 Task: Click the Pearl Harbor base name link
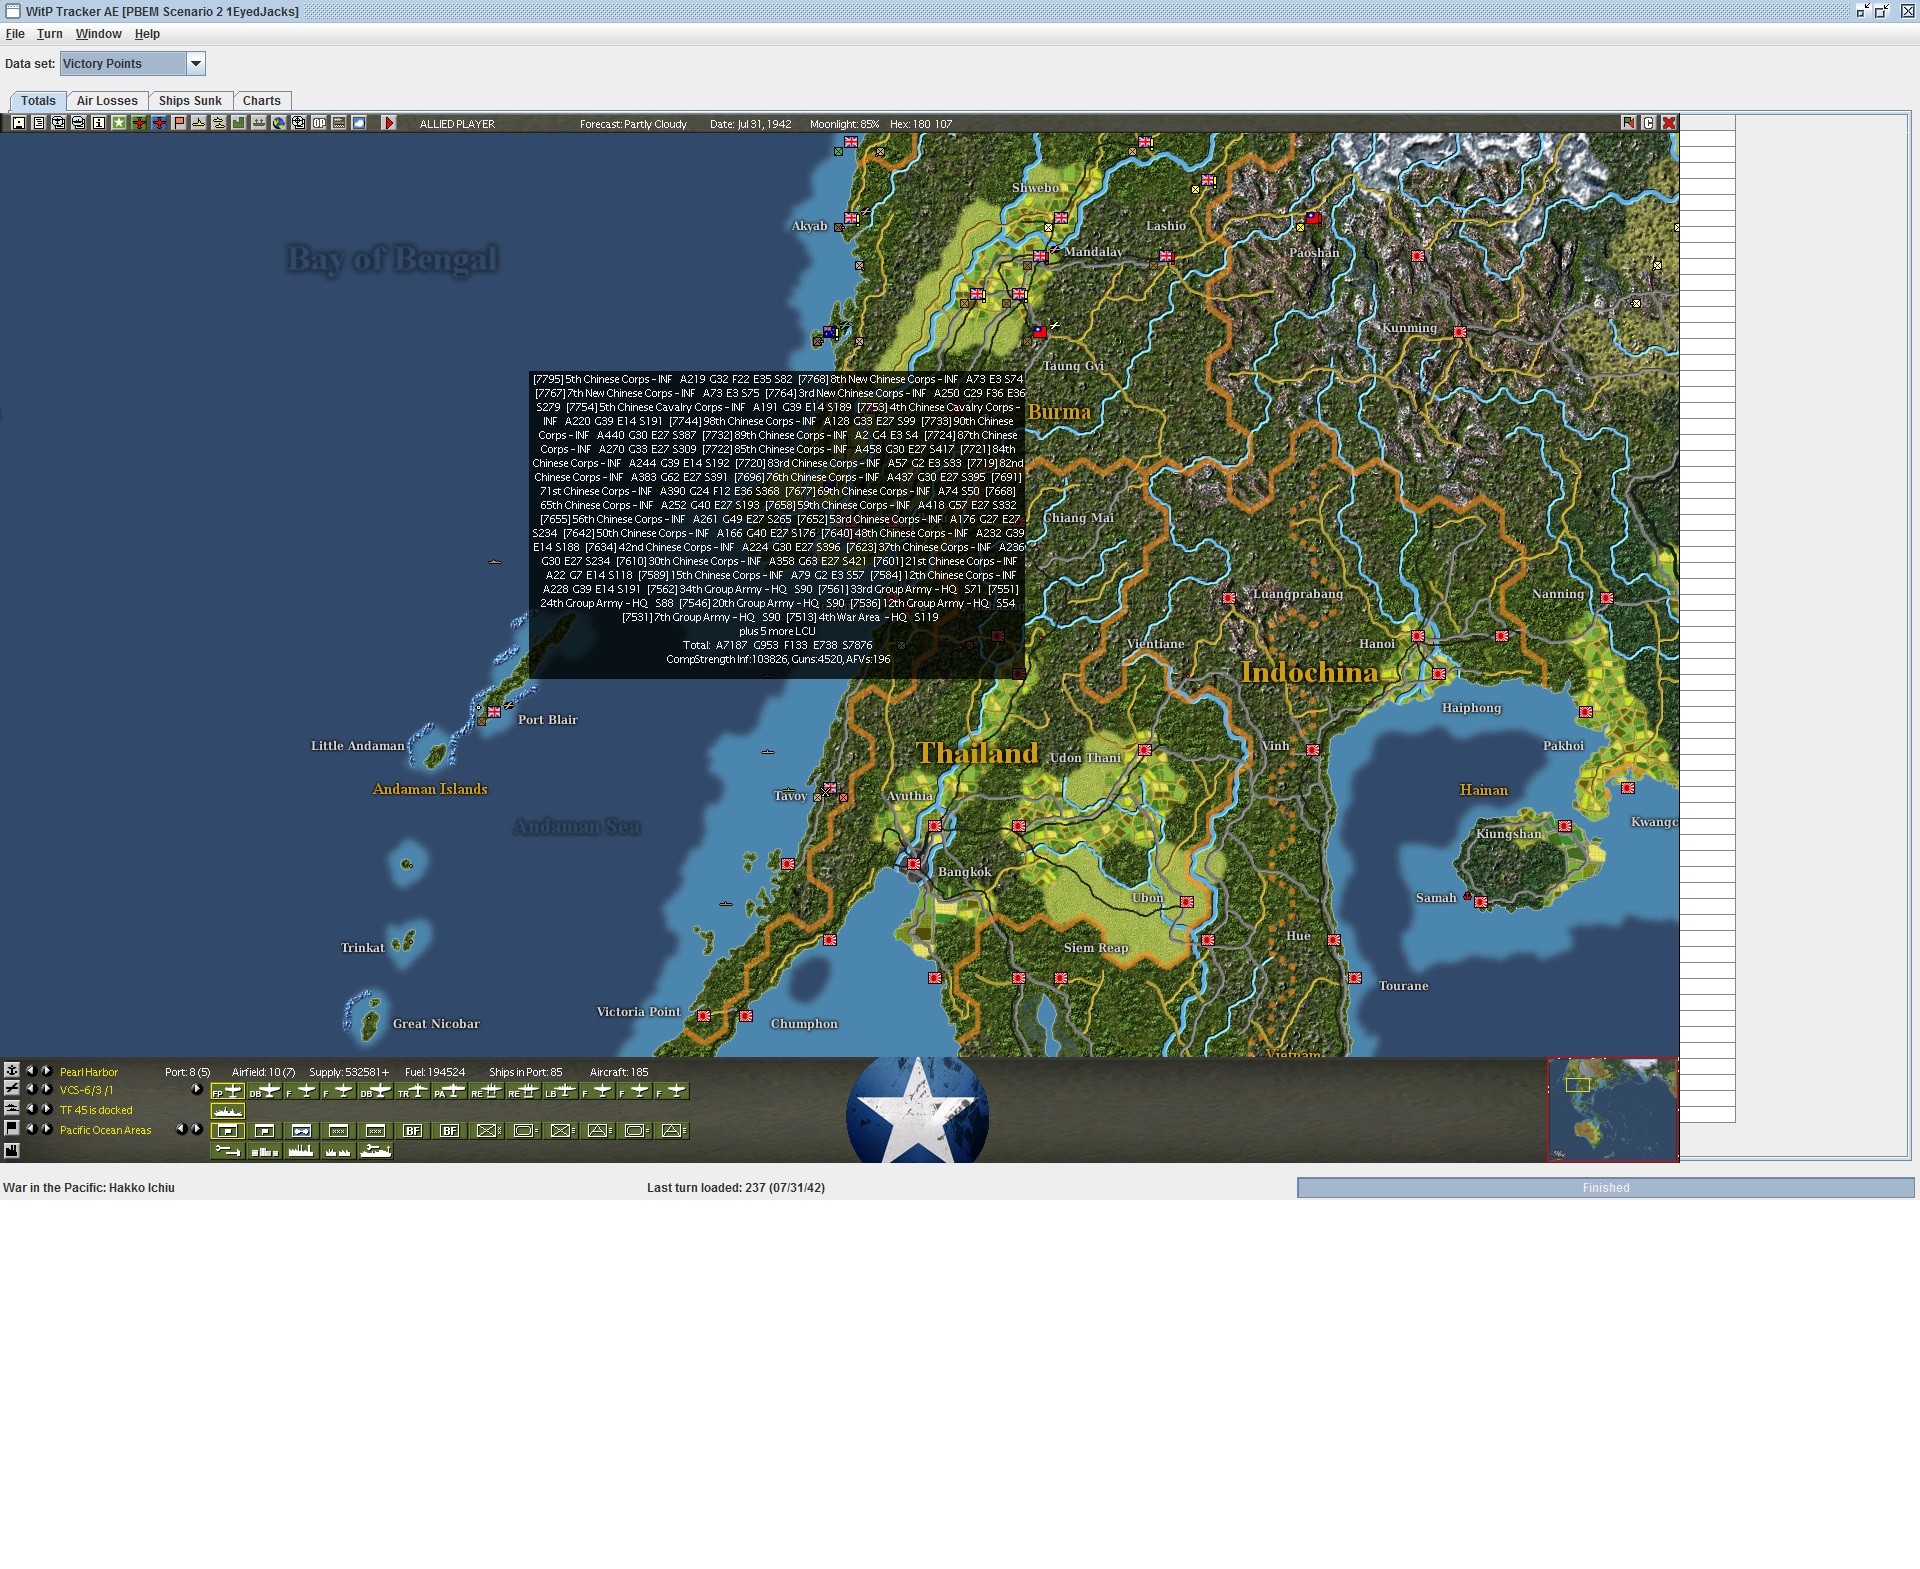coord(89,1072)
